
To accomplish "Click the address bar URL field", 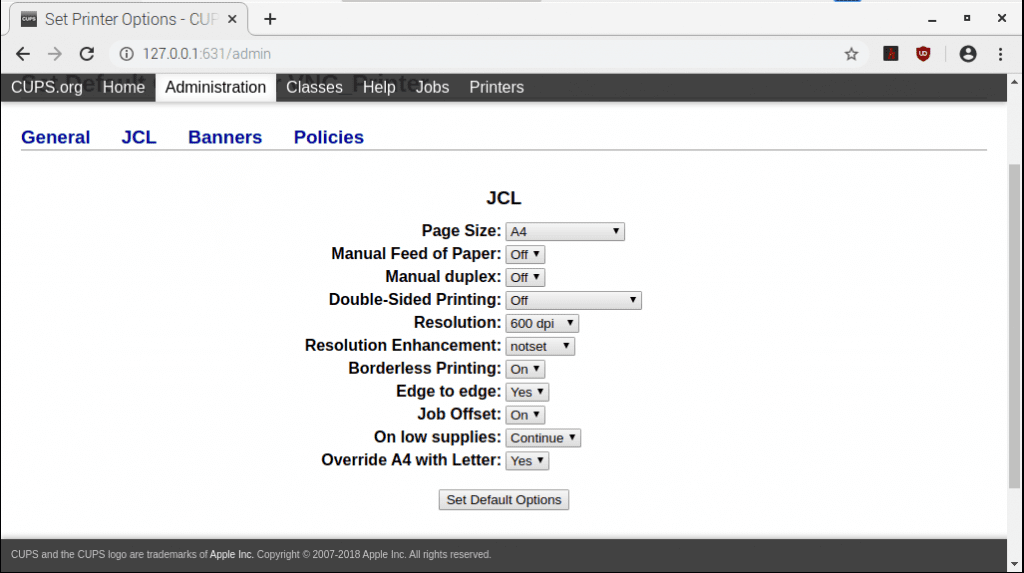I will click(480, 54).
